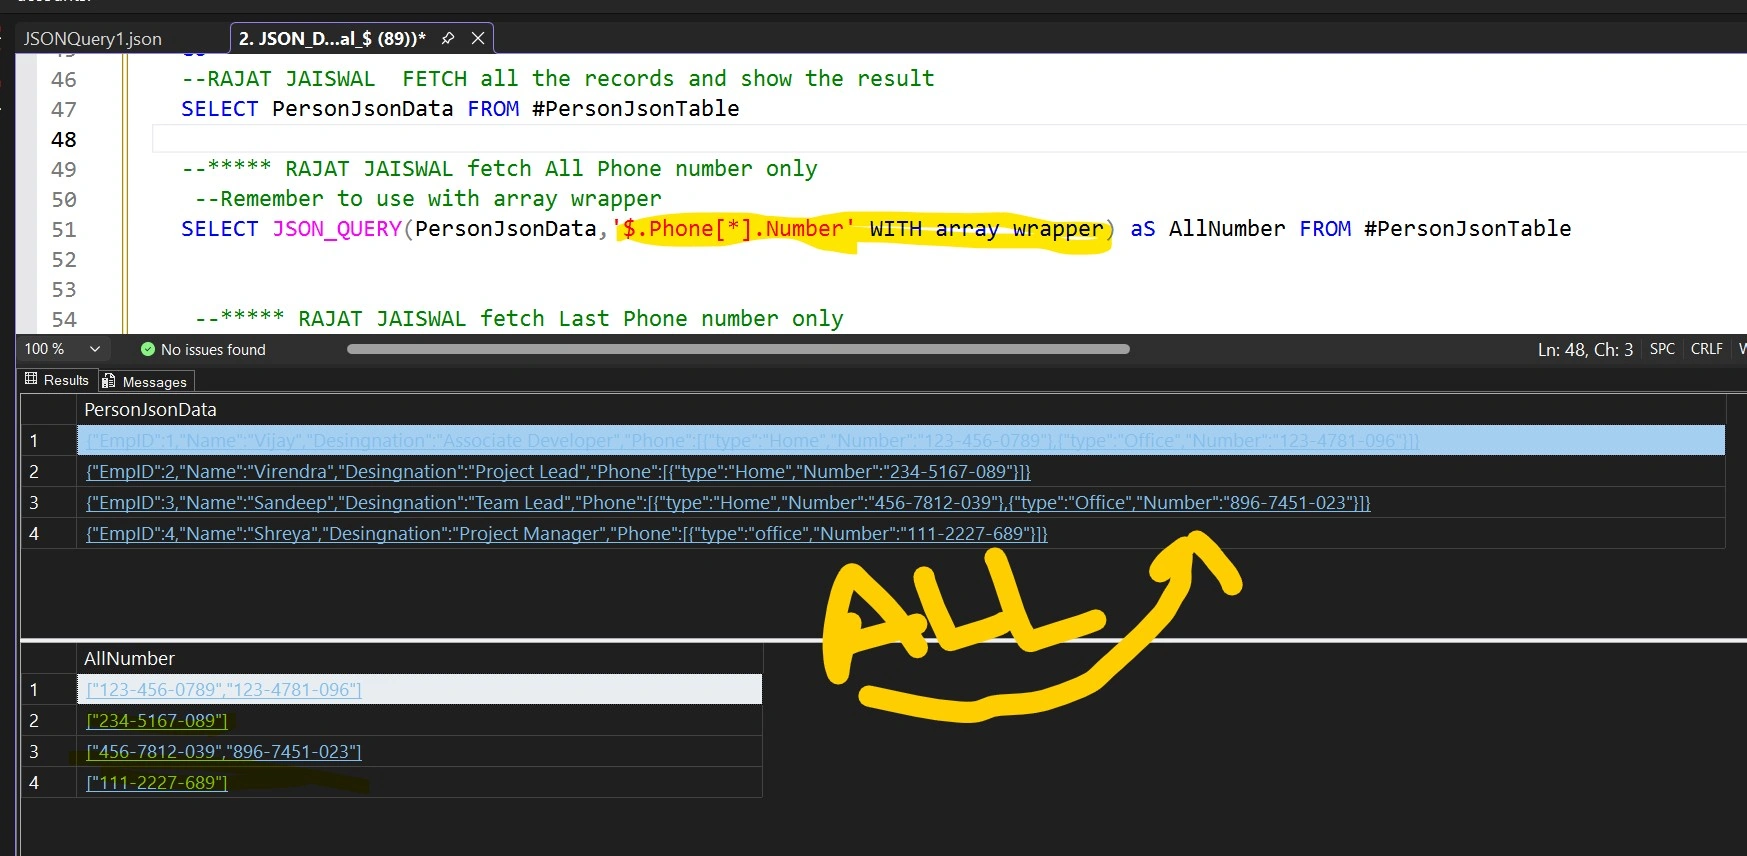The height and width of the screenshot is (856, 1747).
Task: Open the ["456-7812-039","896-7451-023"] result link
Action: [224, 752]
